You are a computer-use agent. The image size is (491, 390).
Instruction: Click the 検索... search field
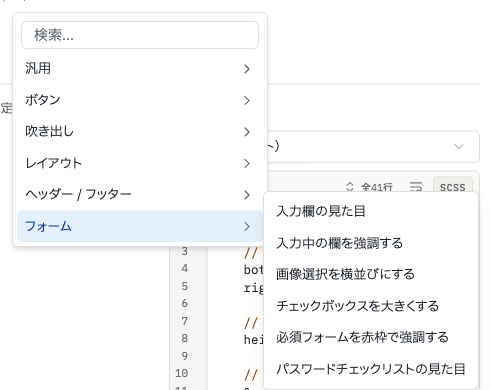140,35
